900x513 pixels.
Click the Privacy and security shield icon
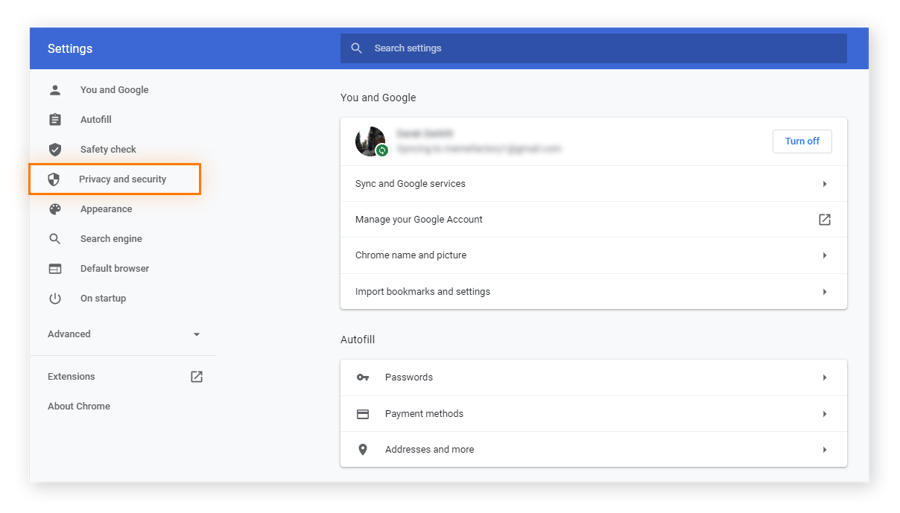[53, 179]
